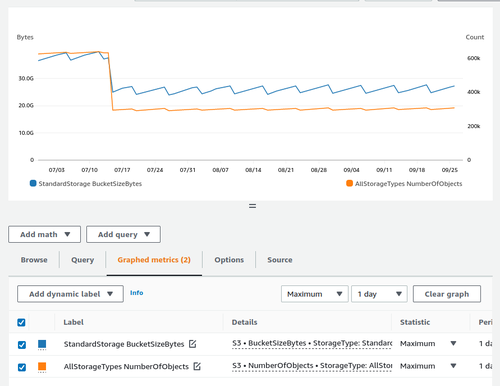Open the Add query dropdown
The height and width of the screenshot is (386, 500).
123,234
